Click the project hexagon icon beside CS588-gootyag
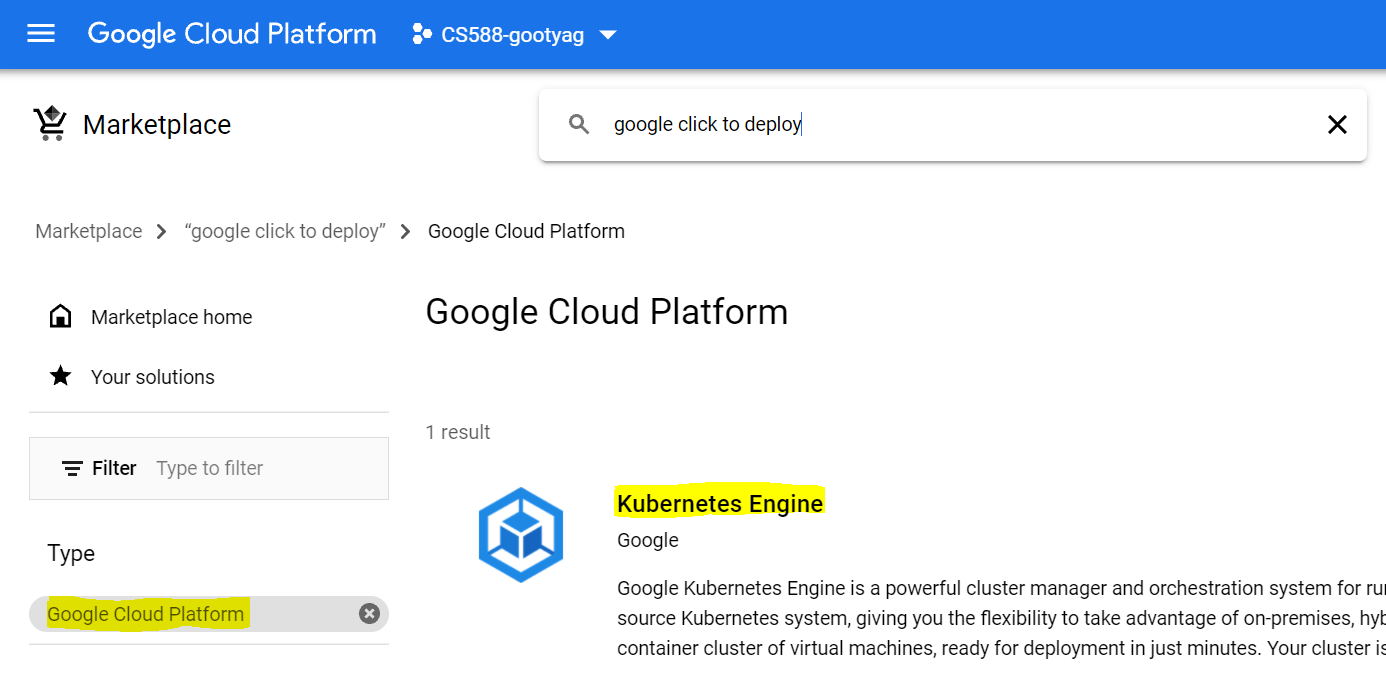The height and width of the screenshot is (685, 1386). (421, 35)
